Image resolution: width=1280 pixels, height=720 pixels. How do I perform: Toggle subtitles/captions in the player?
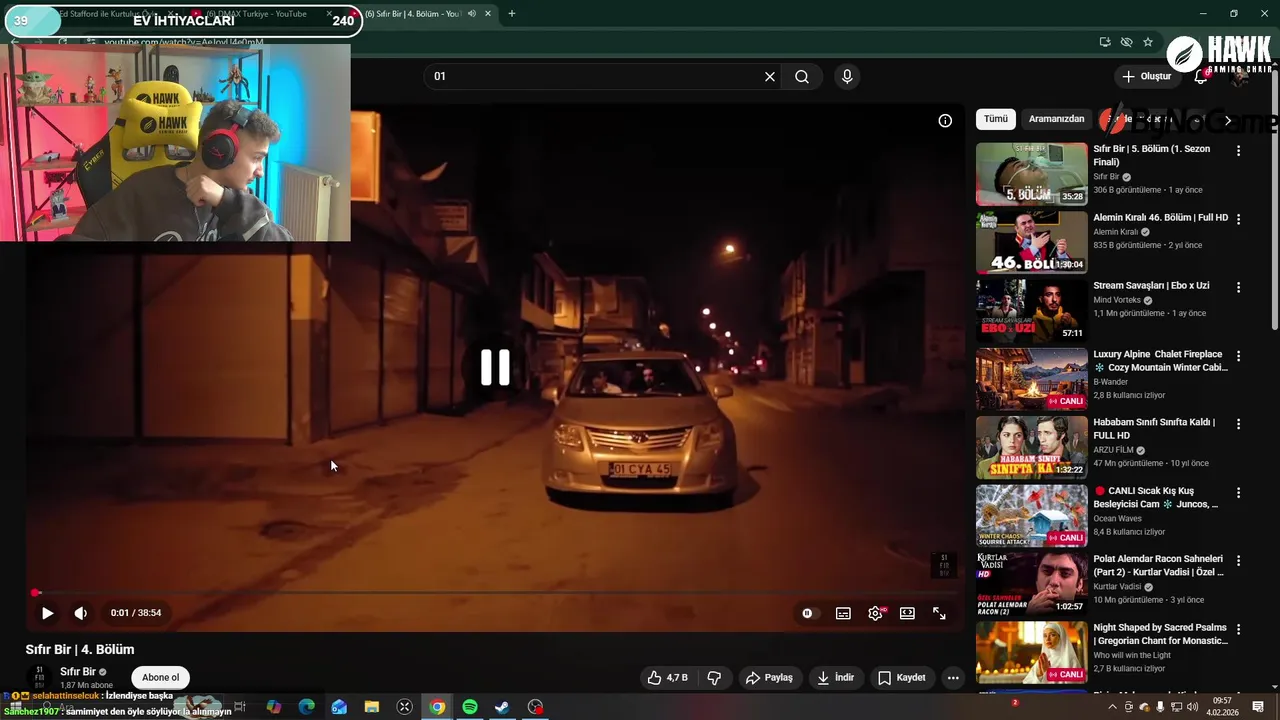[x=843, y=613]
